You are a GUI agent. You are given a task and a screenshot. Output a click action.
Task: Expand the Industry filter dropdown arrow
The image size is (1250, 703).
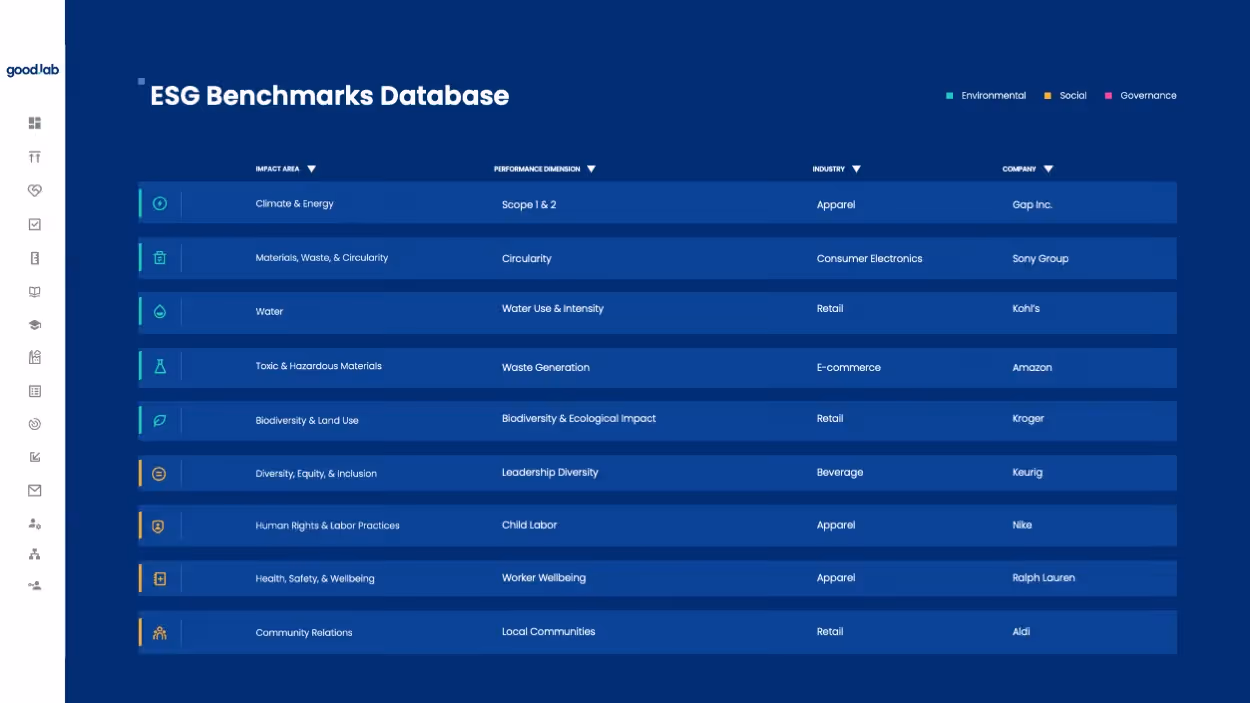click(x=856, y=169)
